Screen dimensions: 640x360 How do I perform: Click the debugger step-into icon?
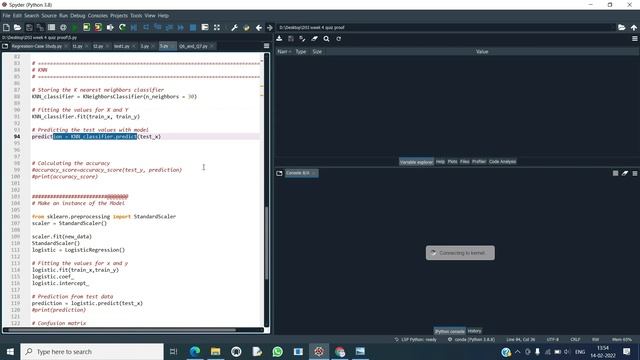point(158,27)
